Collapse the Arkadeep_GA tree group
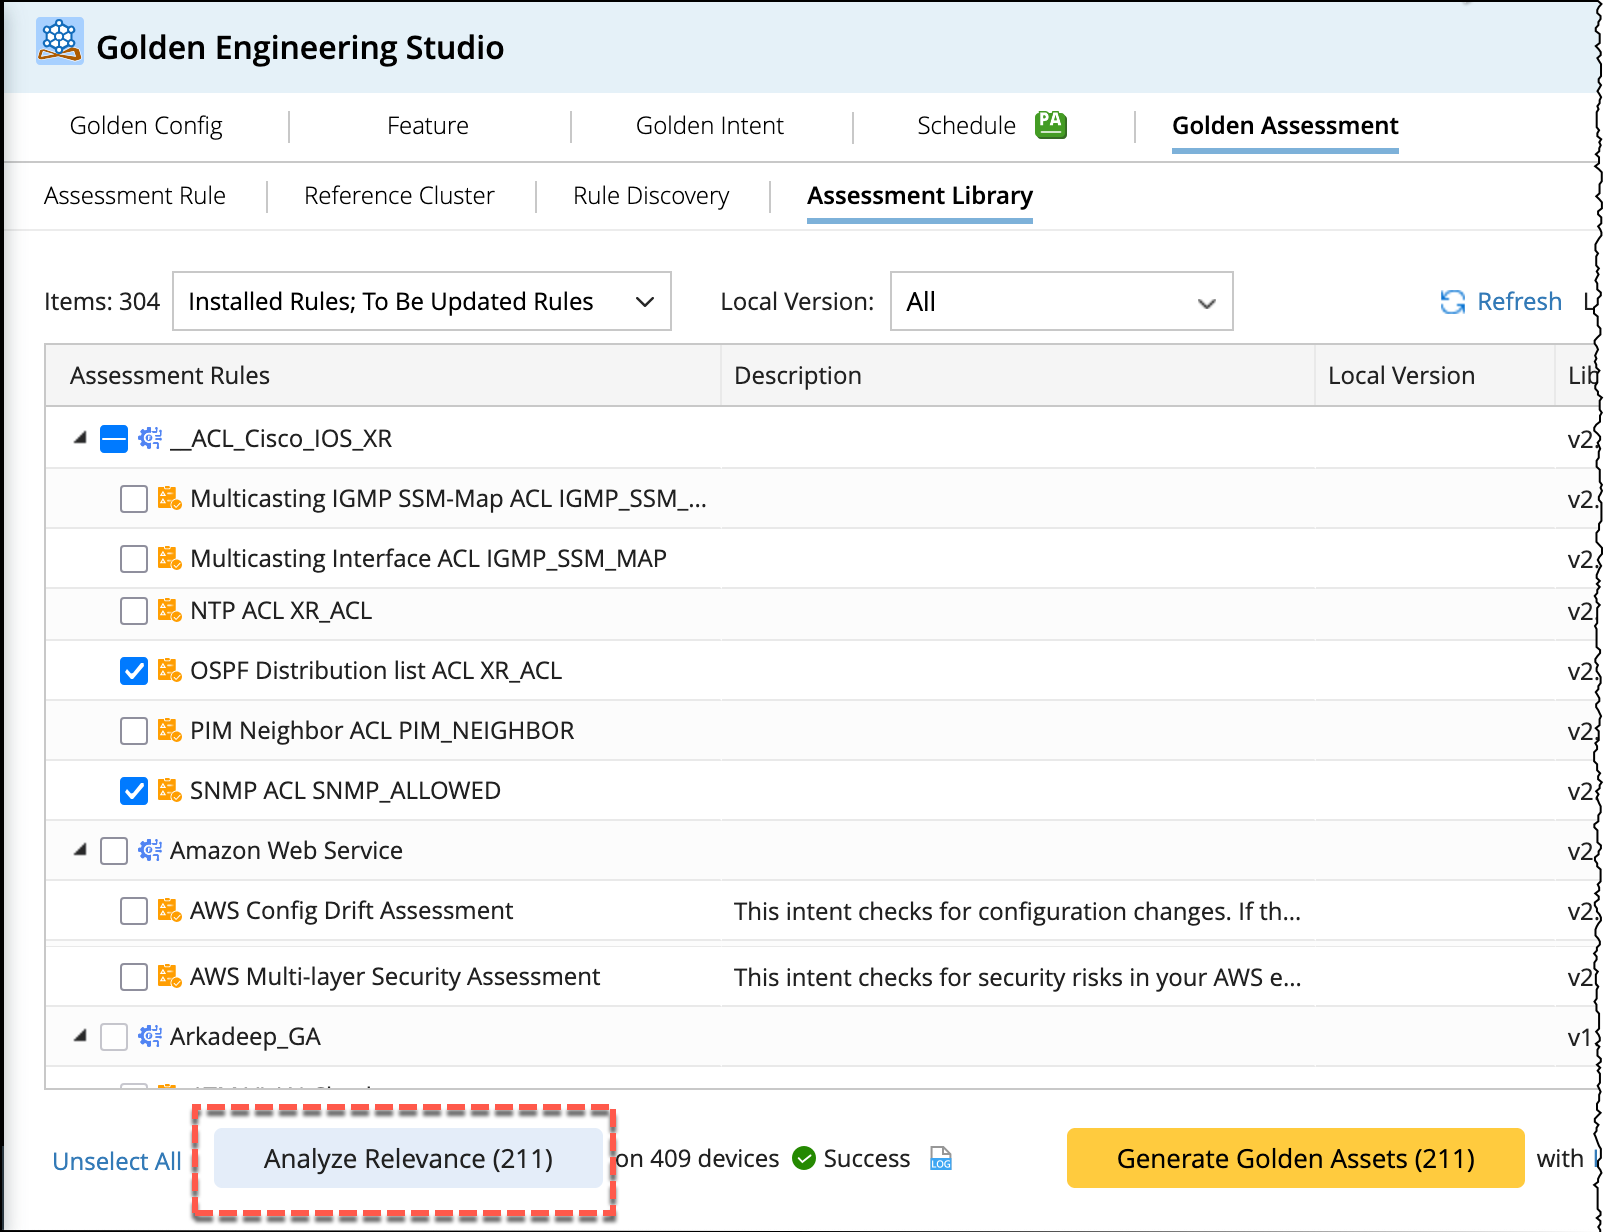This screenshot has height=1232, width=1604. coord(80,1036)
